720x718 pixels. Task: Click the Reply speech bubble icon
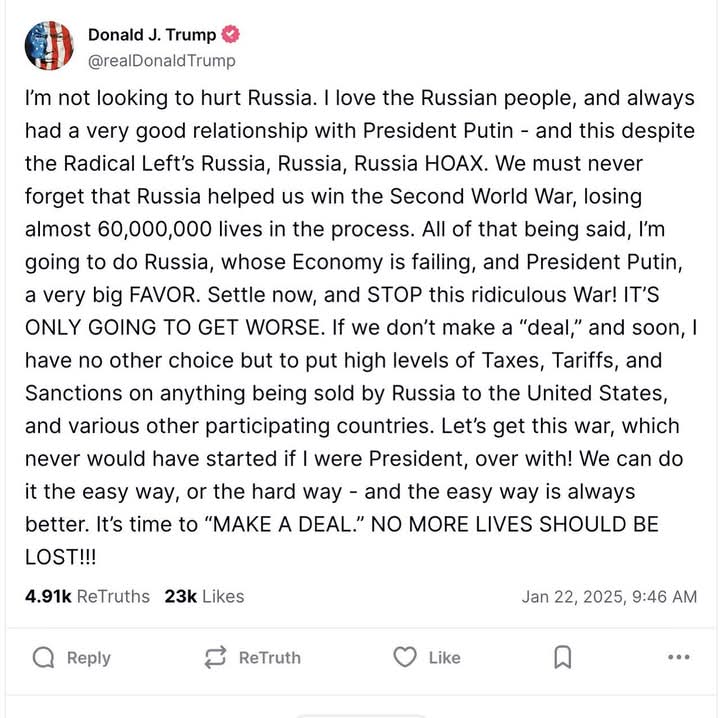[43, 657]
